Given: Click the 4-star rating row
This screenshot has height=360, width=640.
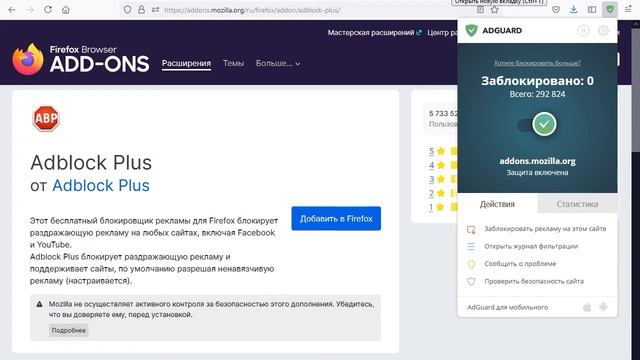Looking at the screenshot, I should pos(443,165).
